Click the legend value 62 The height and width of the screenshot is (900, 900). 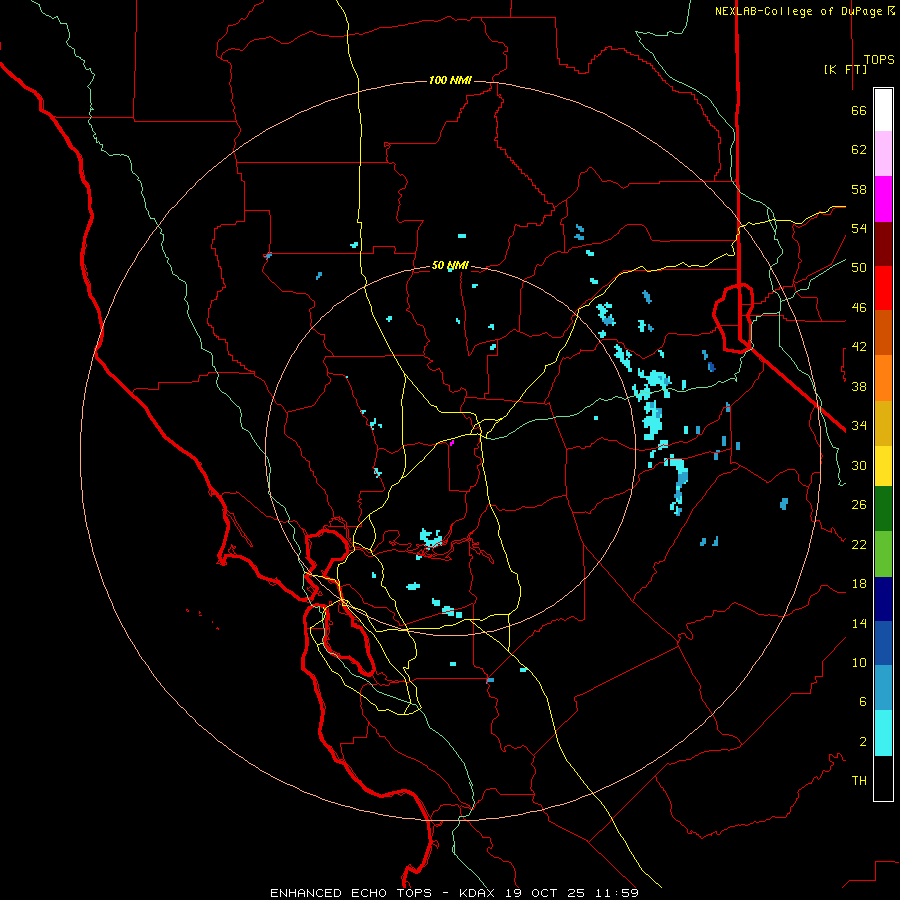point(859,150)
